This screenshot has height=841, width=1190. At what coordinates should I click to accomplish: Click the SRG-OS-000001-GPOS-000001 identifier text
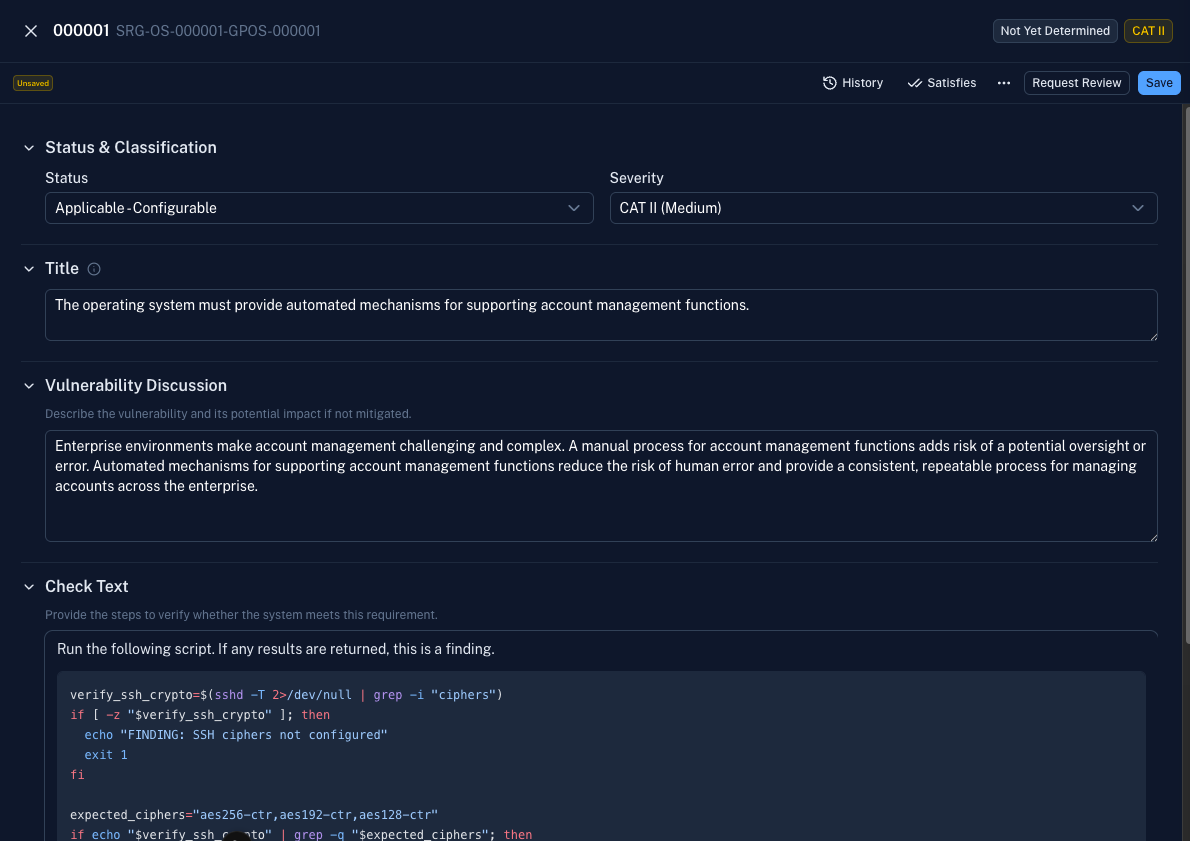(220, 31)
